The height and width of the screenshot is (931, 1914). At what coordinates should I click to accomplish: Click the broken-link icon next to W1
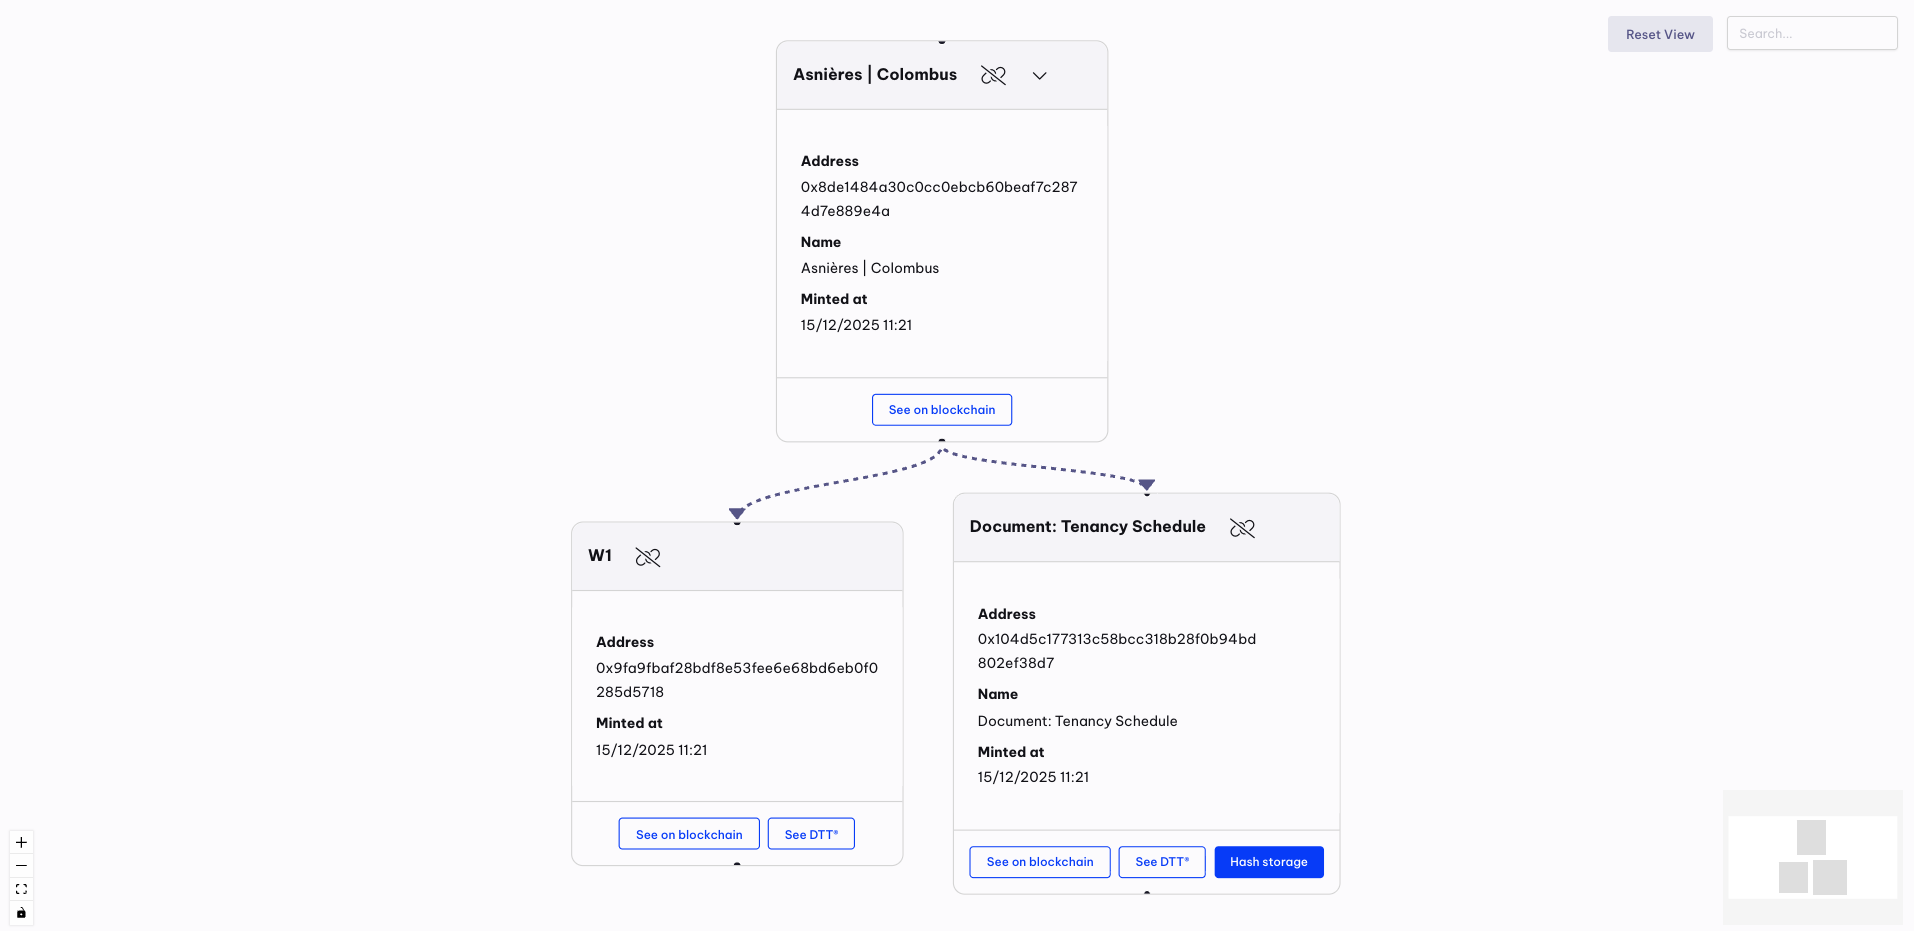648,557
